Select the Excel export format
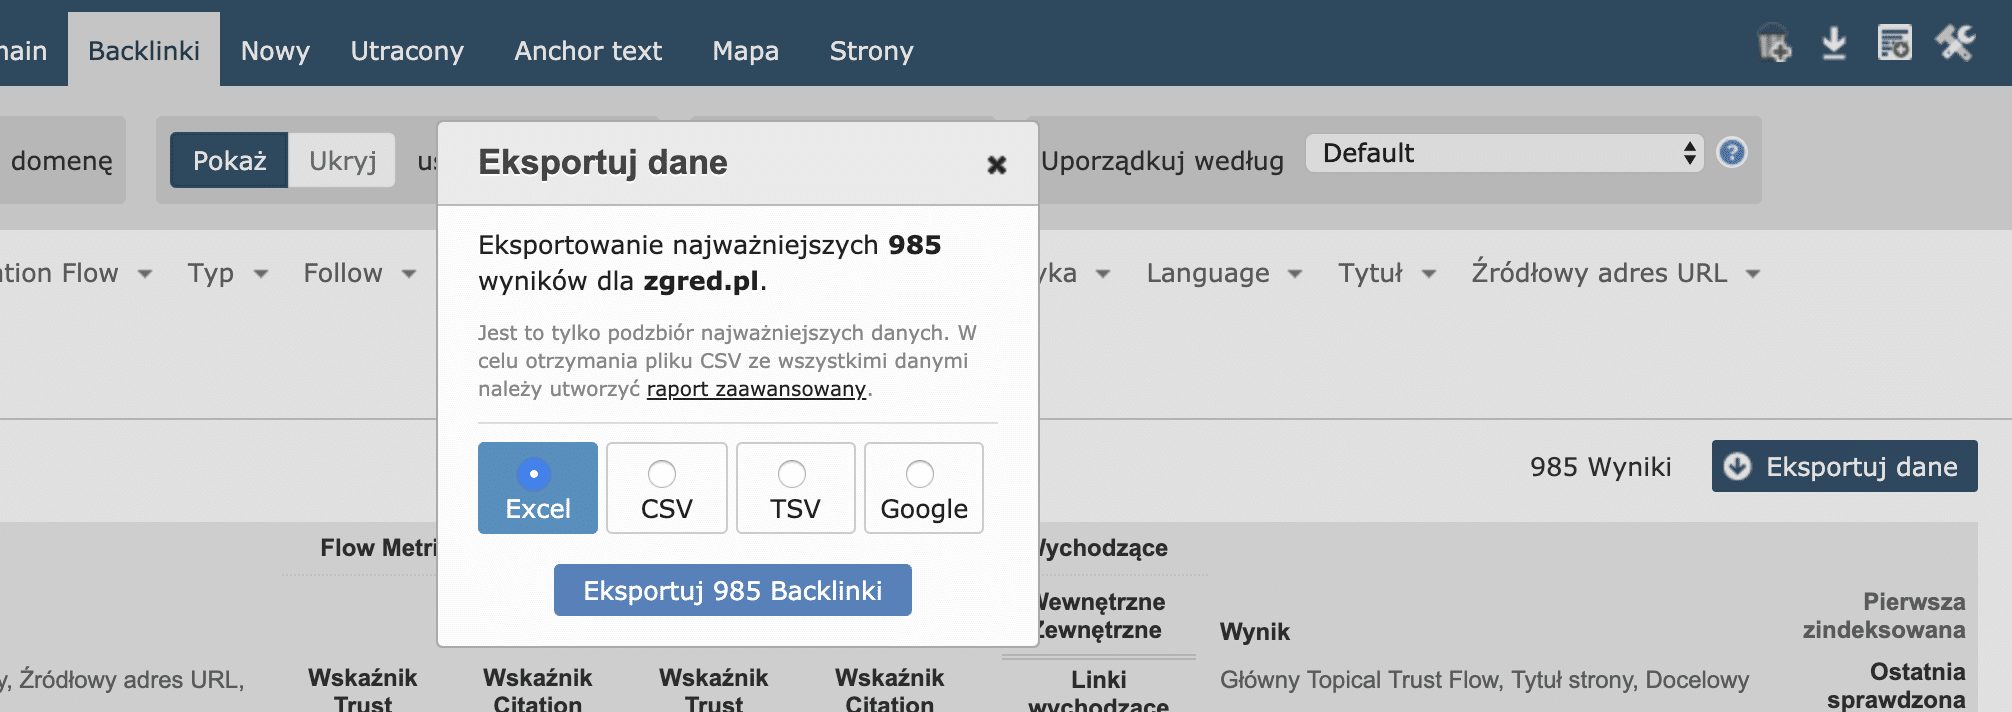2012x712 pixels. [x=537, y=488]
